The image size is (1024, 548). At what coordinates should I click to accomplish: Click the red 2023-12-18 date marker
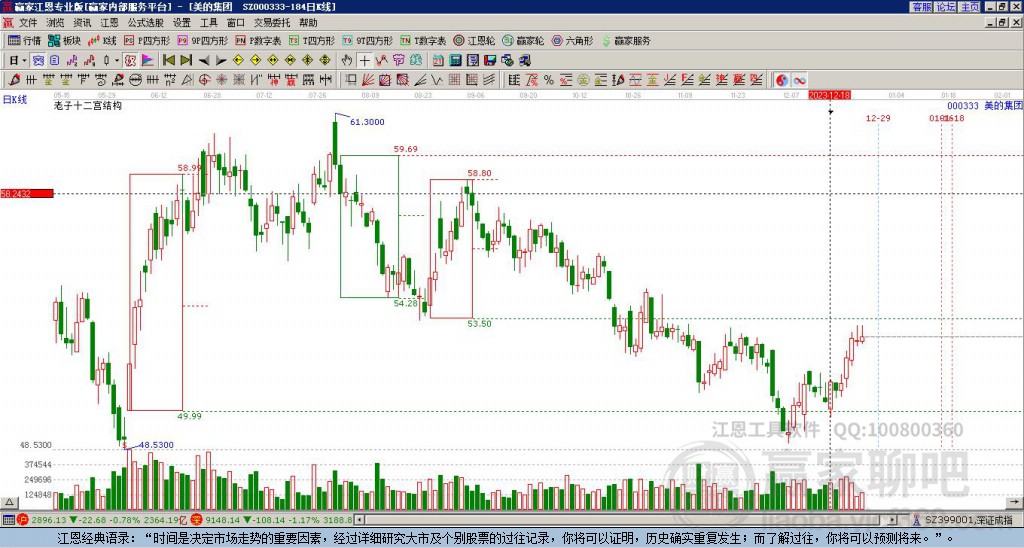click(x=829, y=95)
